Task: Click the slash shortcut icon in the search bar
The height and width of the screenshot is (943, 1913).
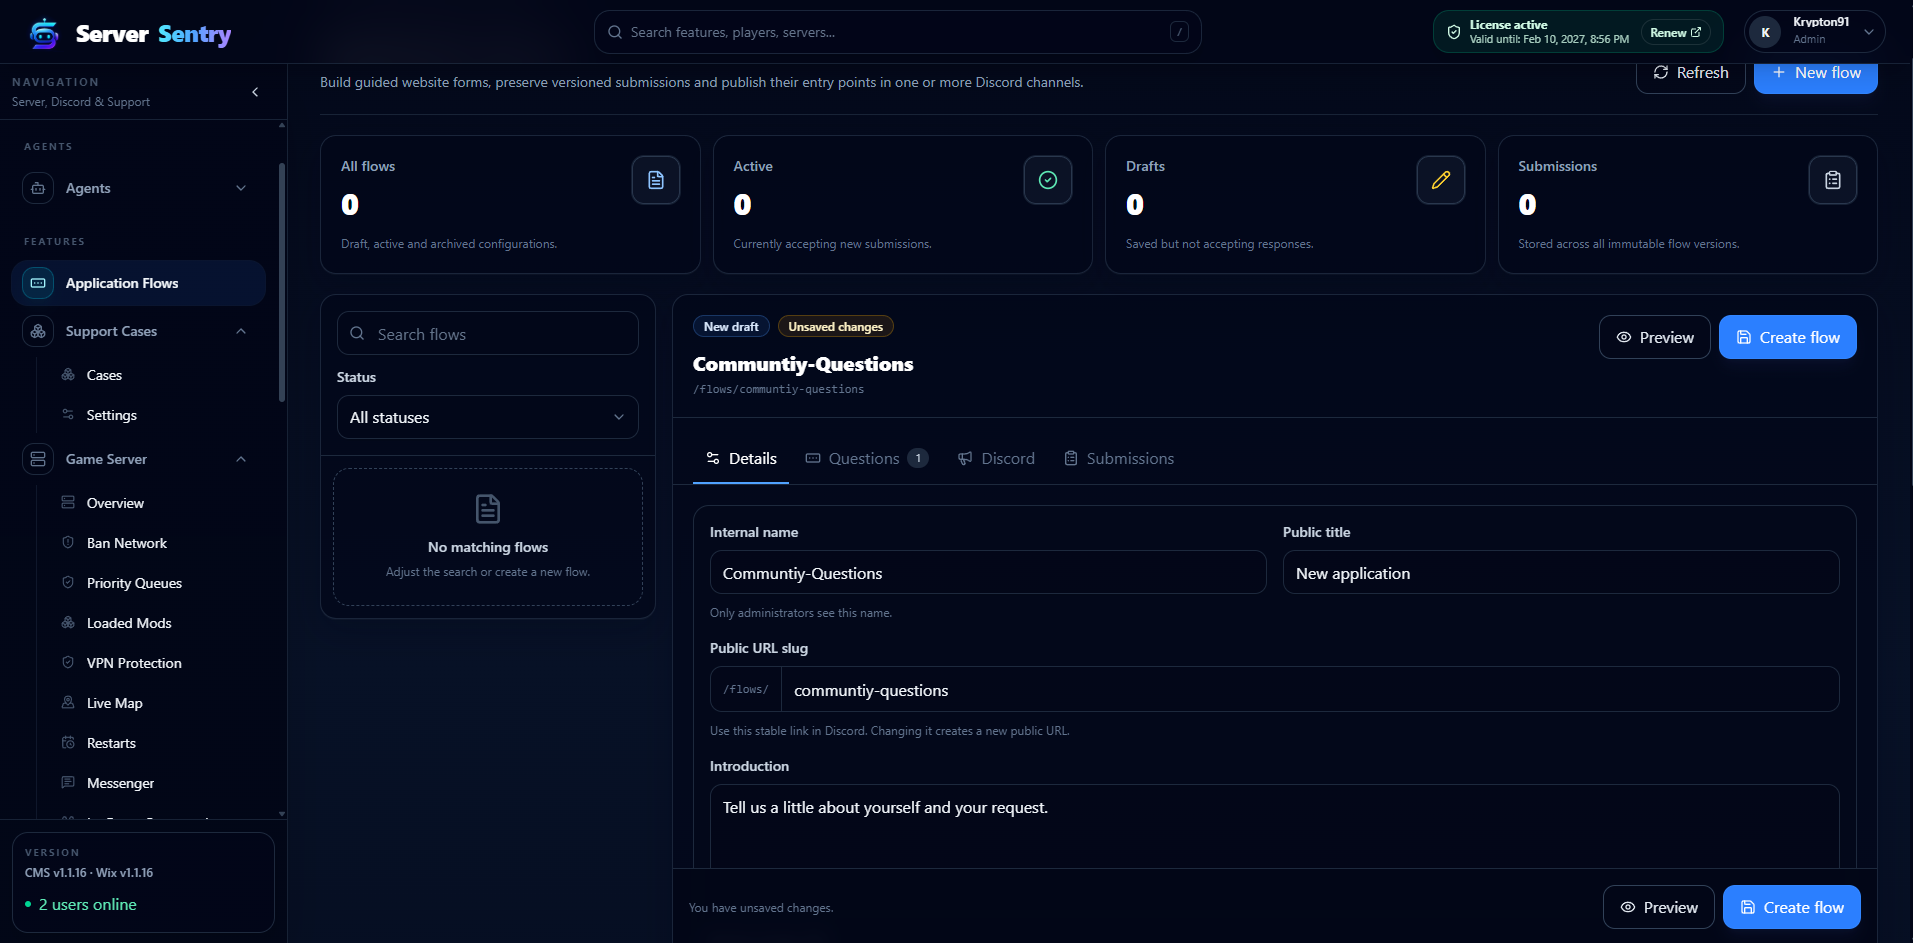Action: tap(1180, 32)
